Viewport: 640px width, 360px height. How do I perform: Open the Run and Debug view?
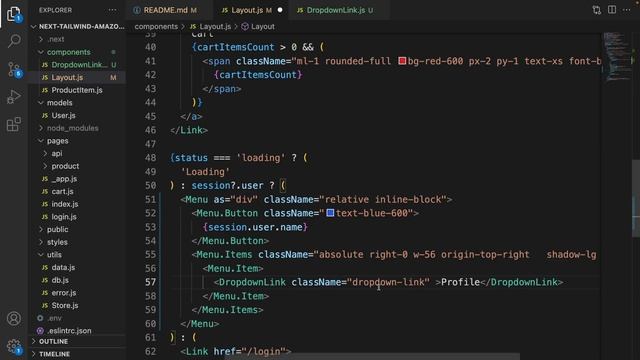click(x=14, y=97)
